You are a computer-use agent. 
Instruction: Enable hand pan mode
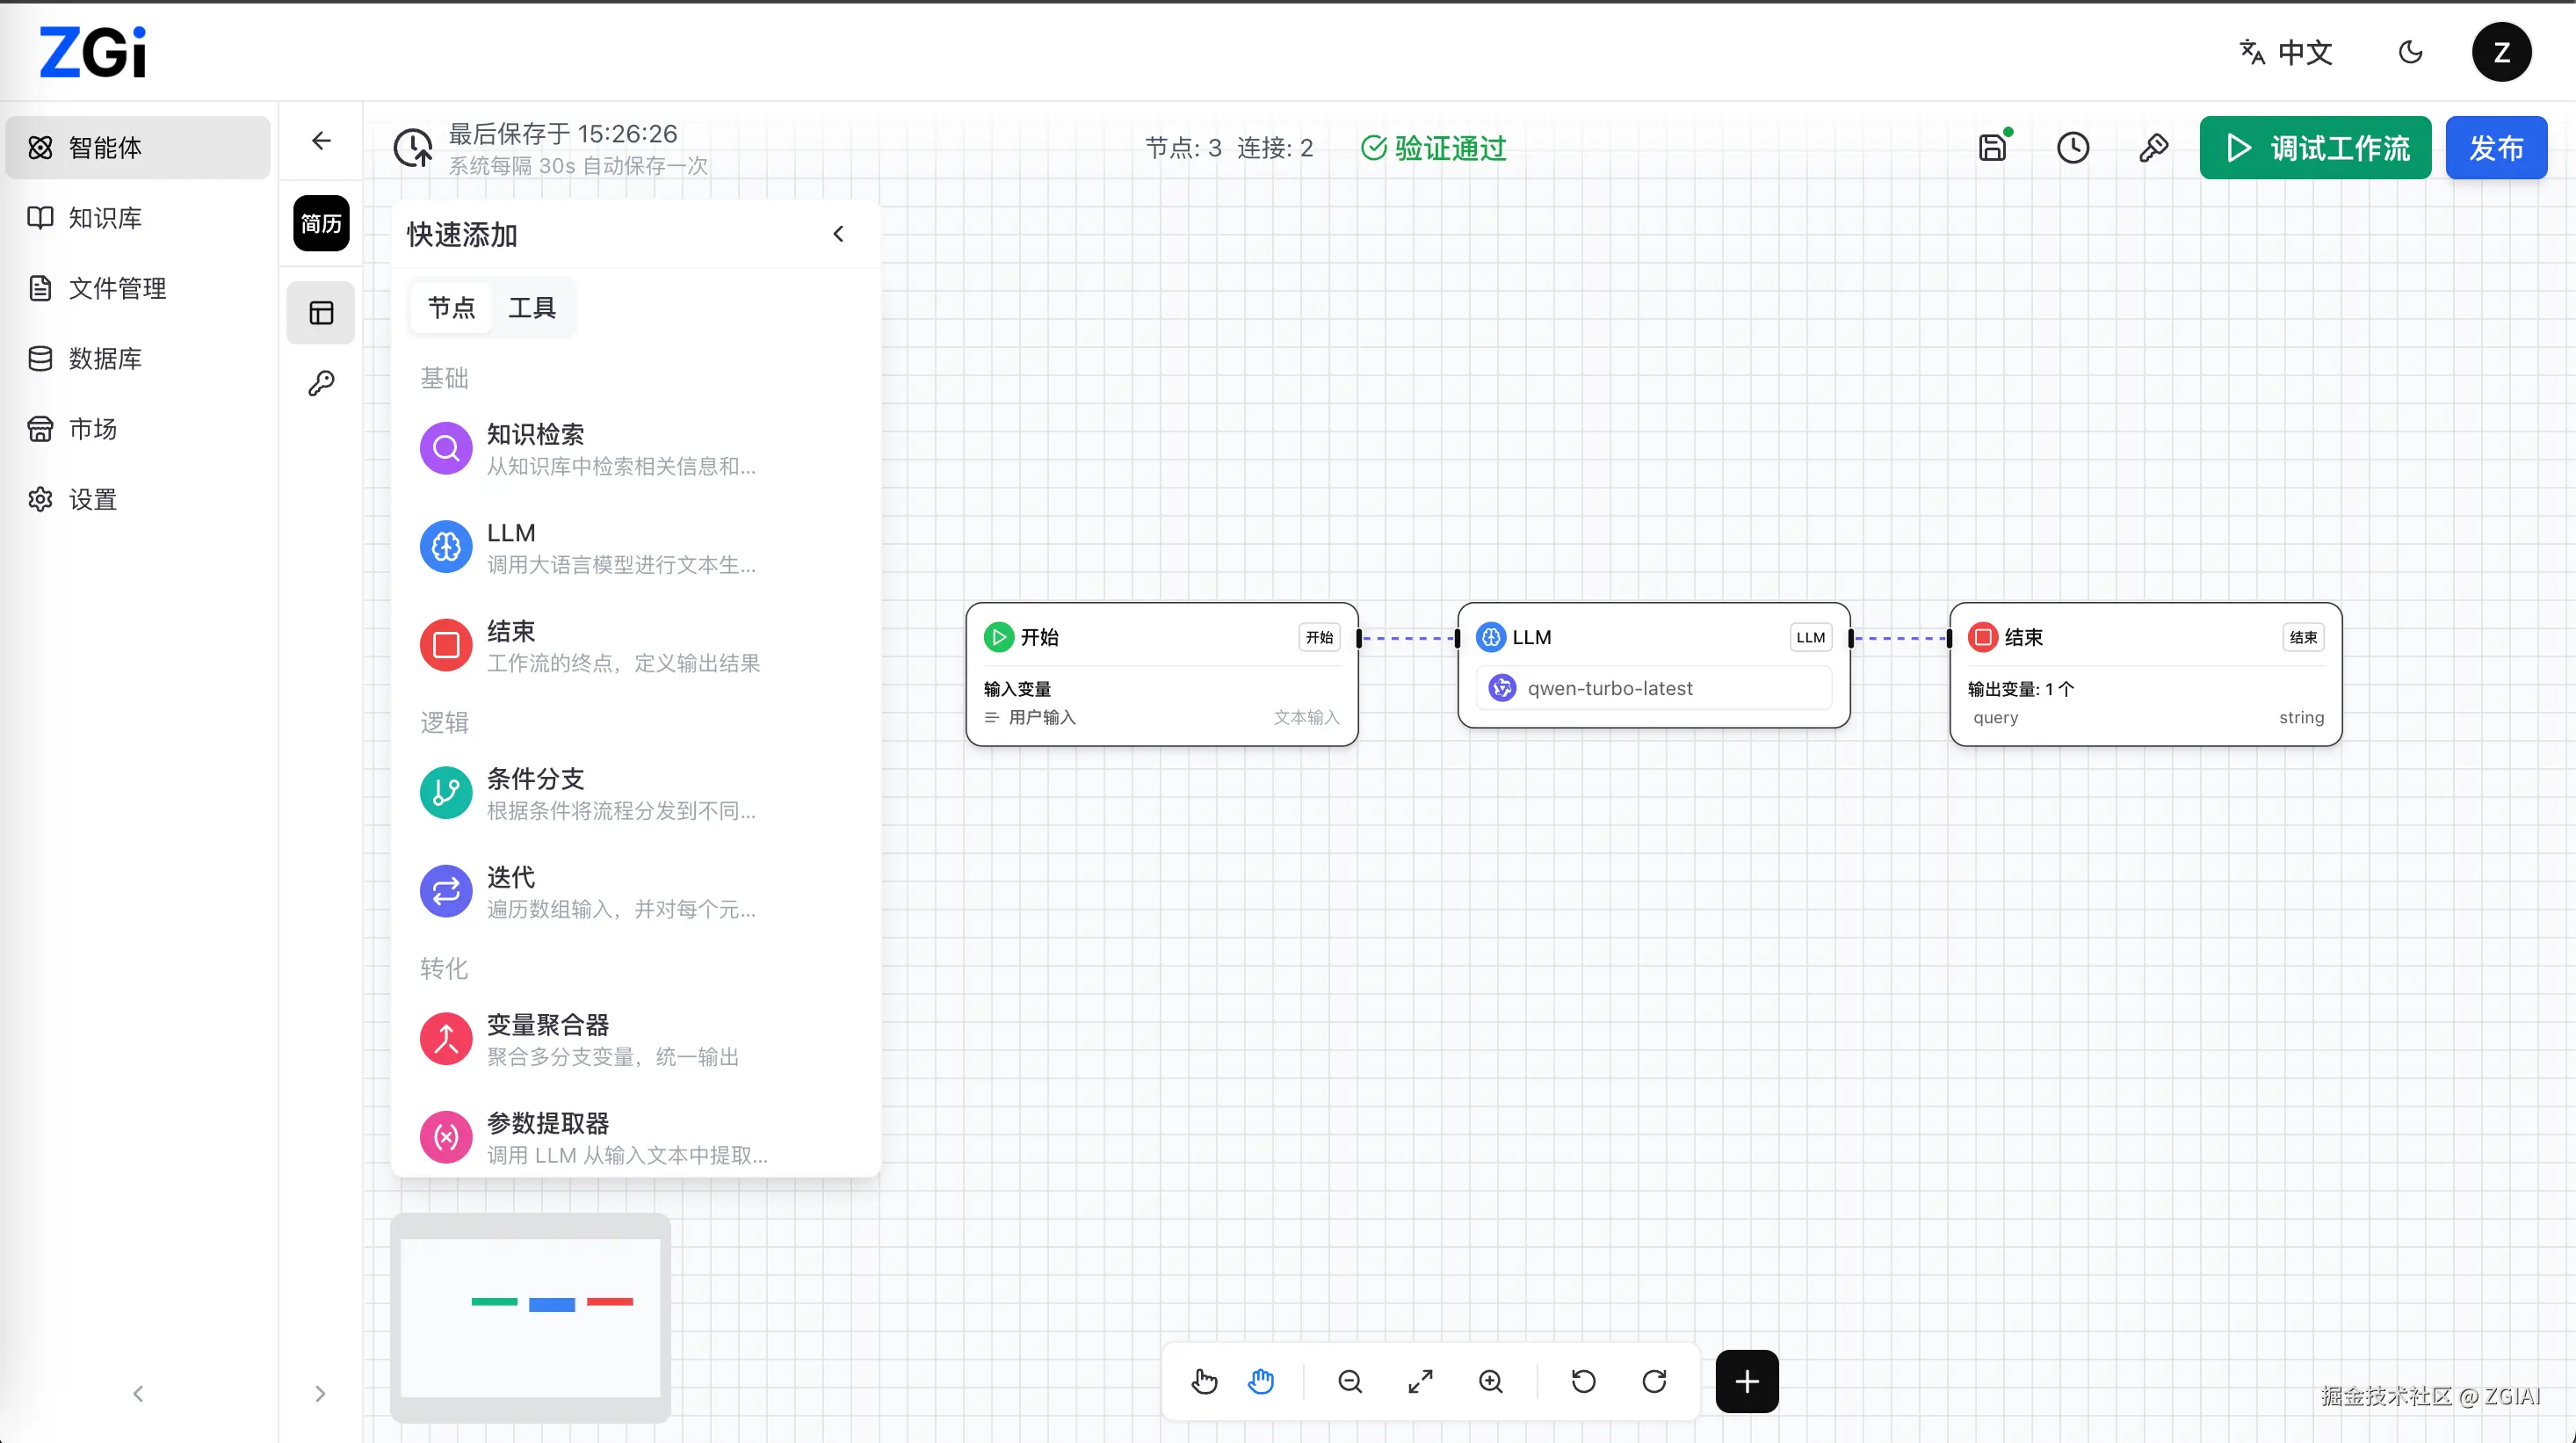[x=1261, y=1381]
